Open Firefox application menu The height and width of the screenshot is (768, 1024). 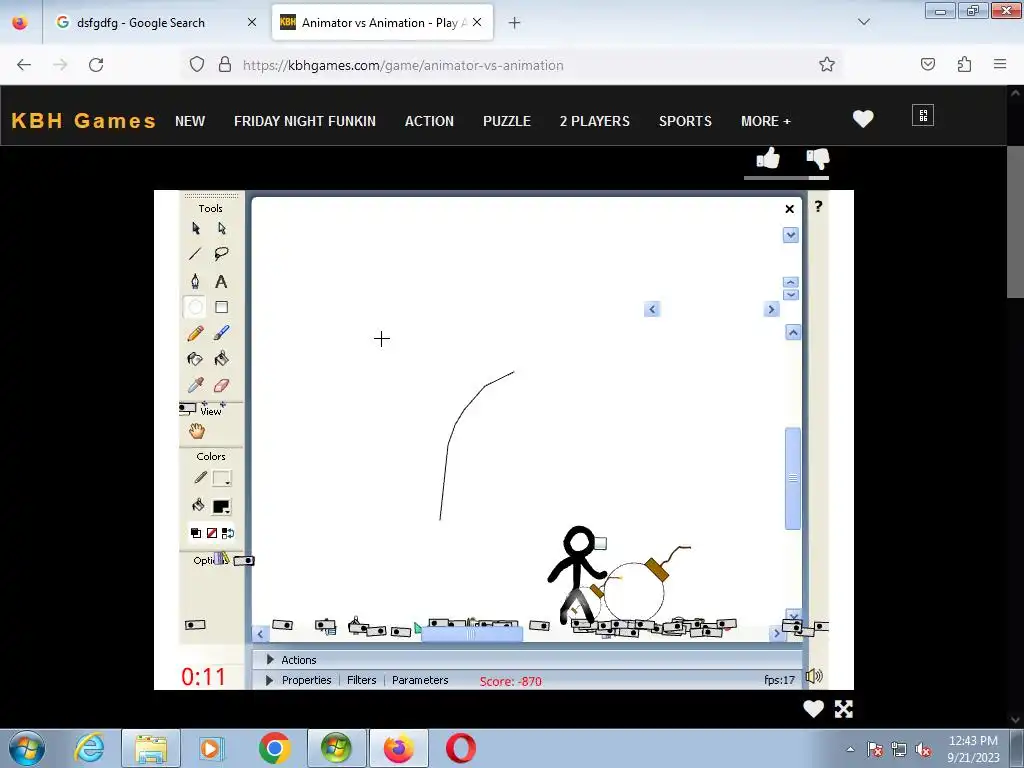coord(1000,64)
